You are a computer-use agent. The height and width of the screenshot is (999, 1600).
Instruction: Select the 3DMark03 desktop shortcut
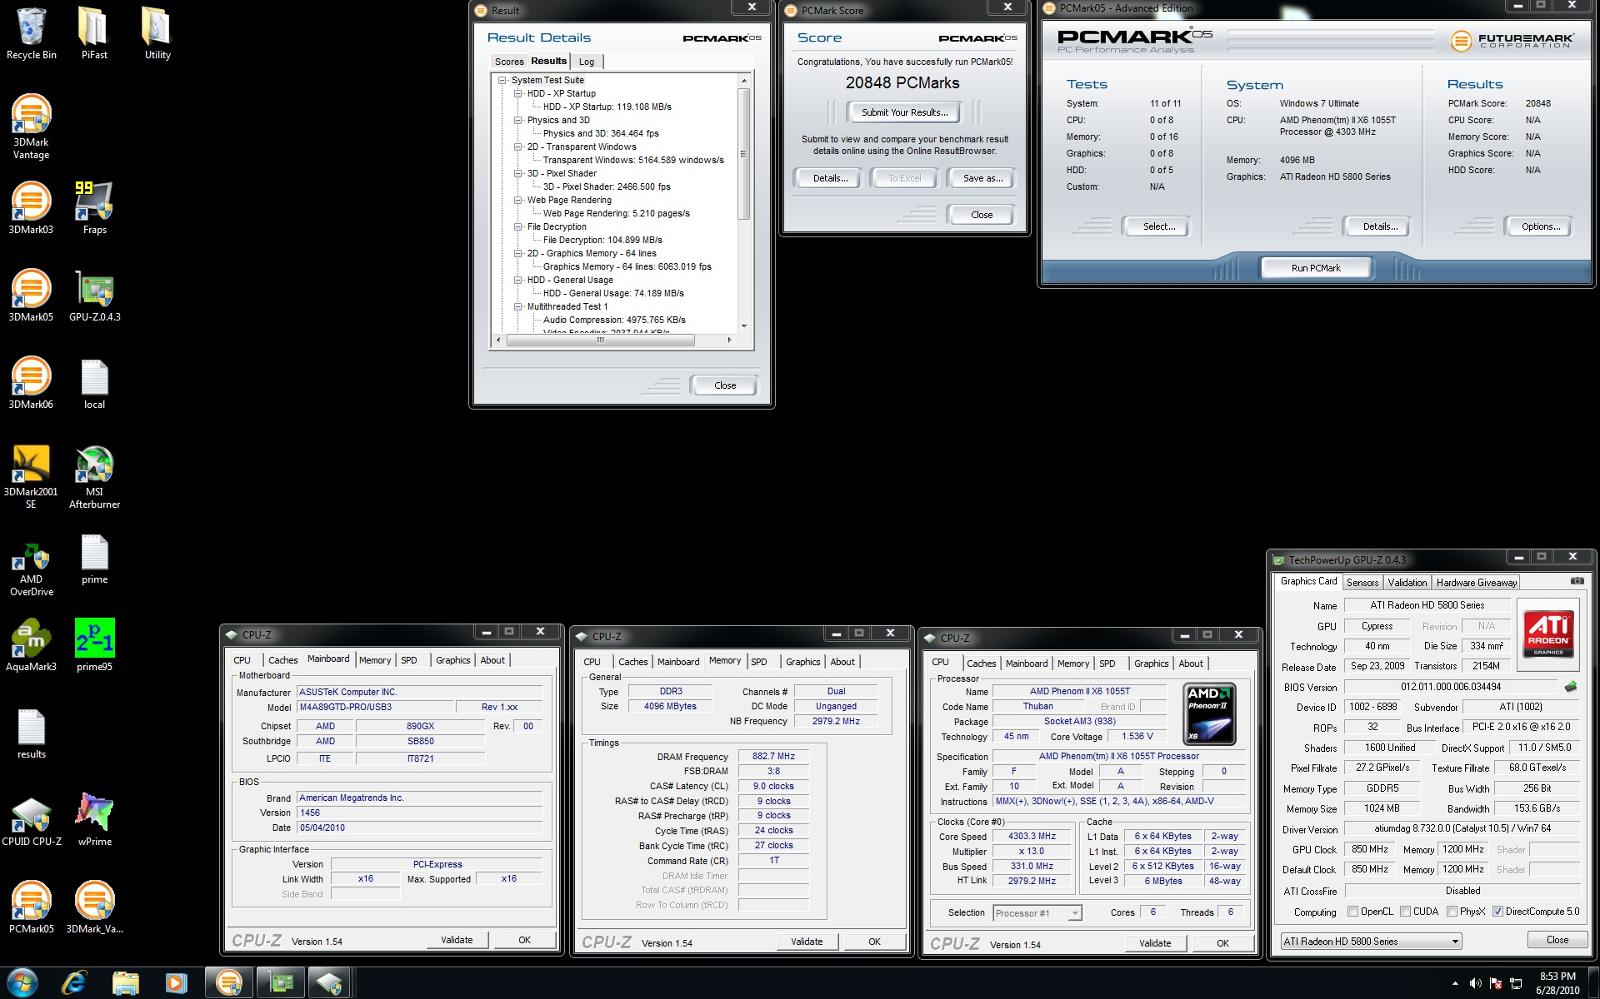(x=31, y=208)
